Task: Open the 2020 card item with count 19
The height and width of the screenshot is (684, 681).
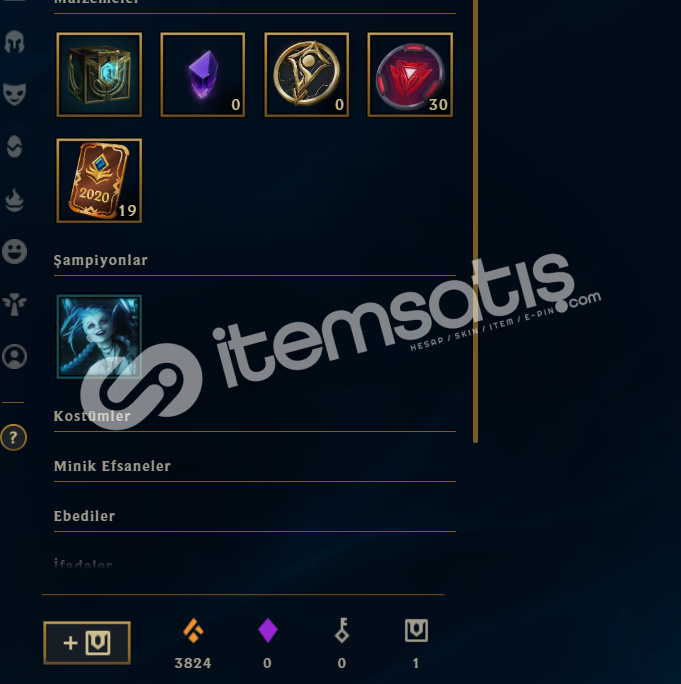Action: pos(99,181)
